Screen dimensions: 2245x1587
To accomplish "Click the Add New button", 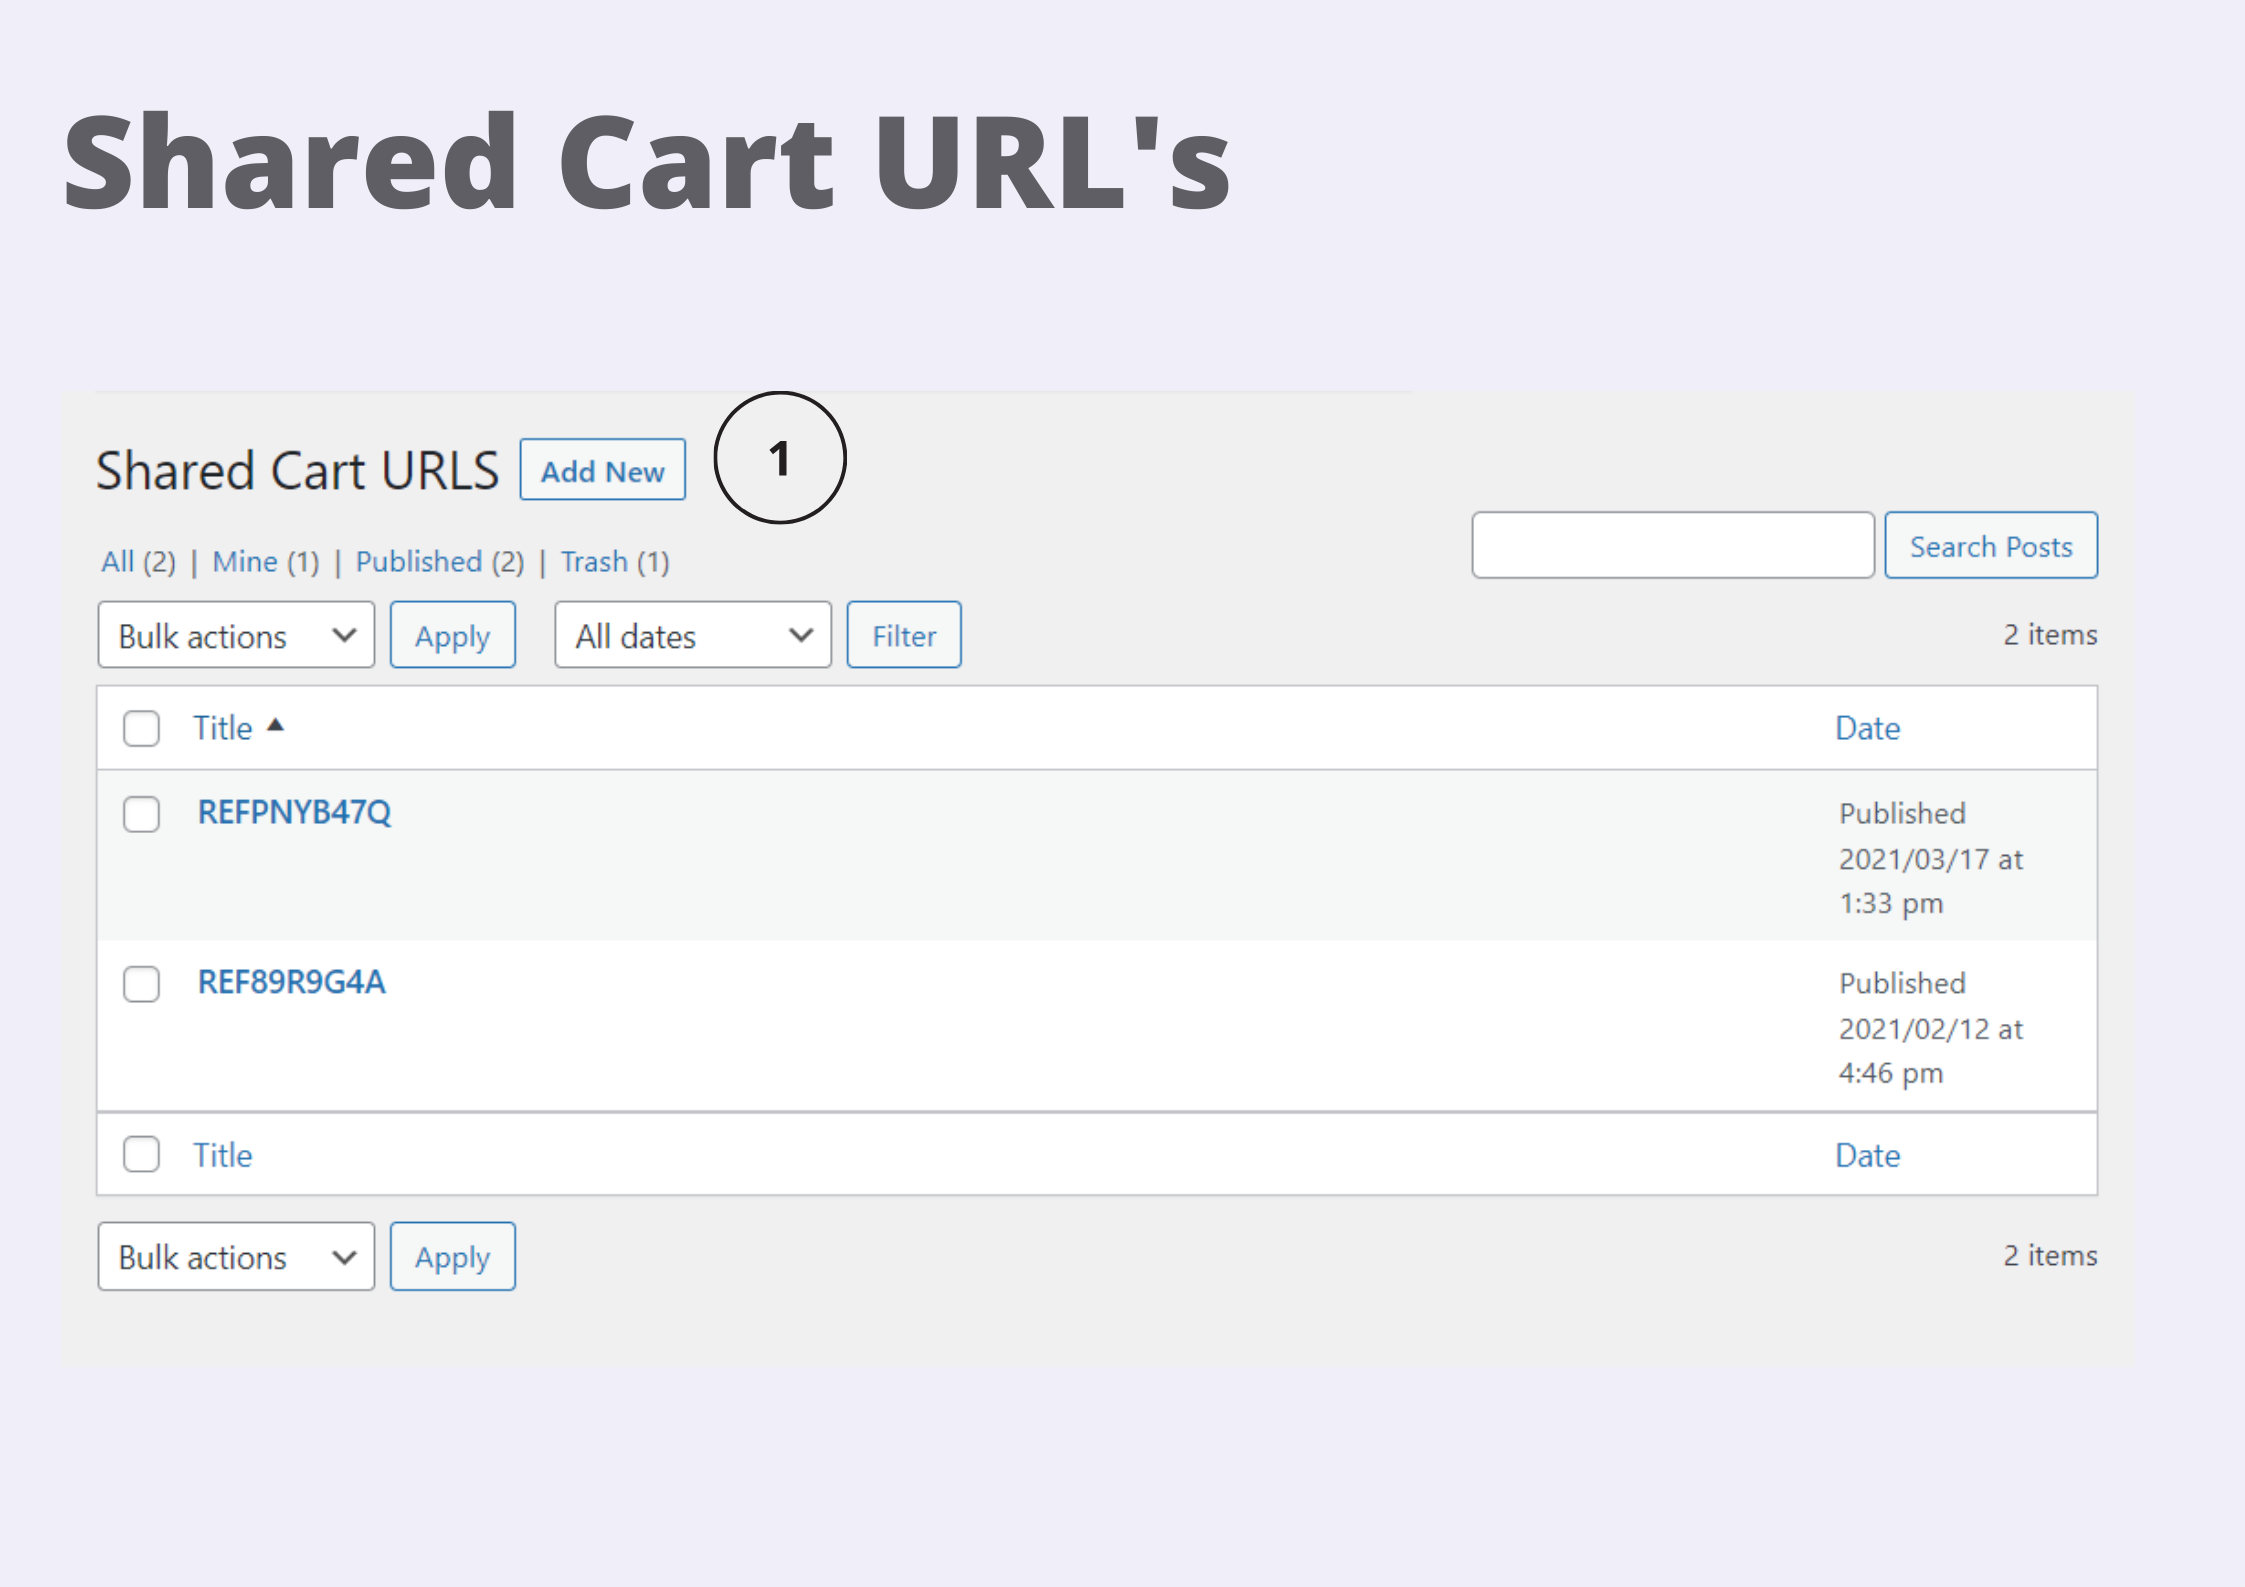I will [601, 470].
